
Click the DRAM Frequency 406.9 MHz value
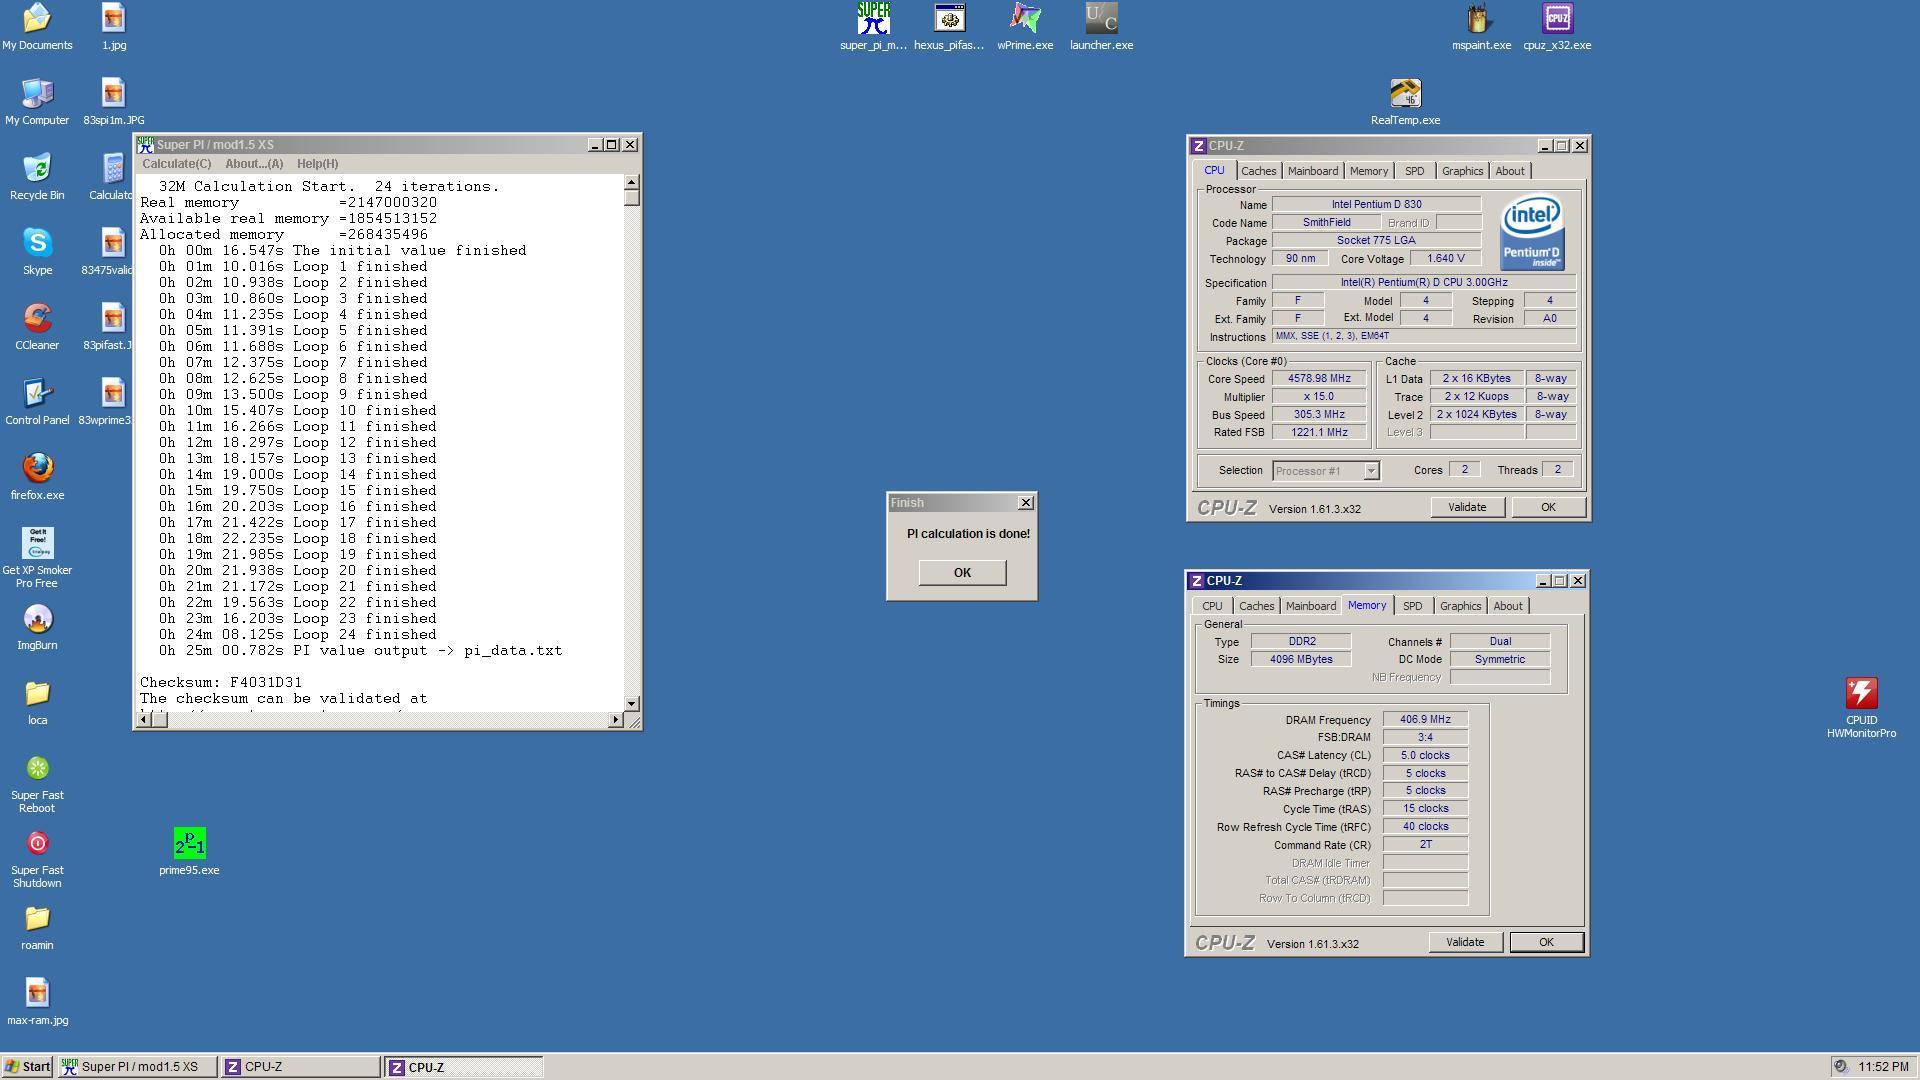click(1425, 720)
